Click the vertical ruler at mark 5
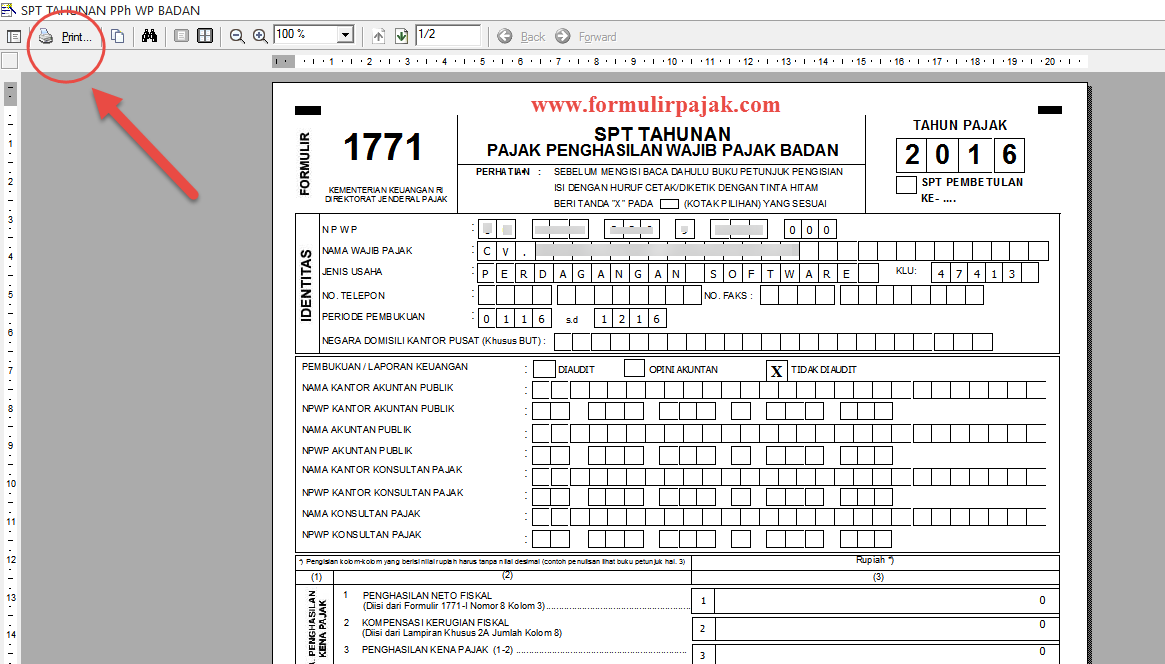 tap(10, 295)
